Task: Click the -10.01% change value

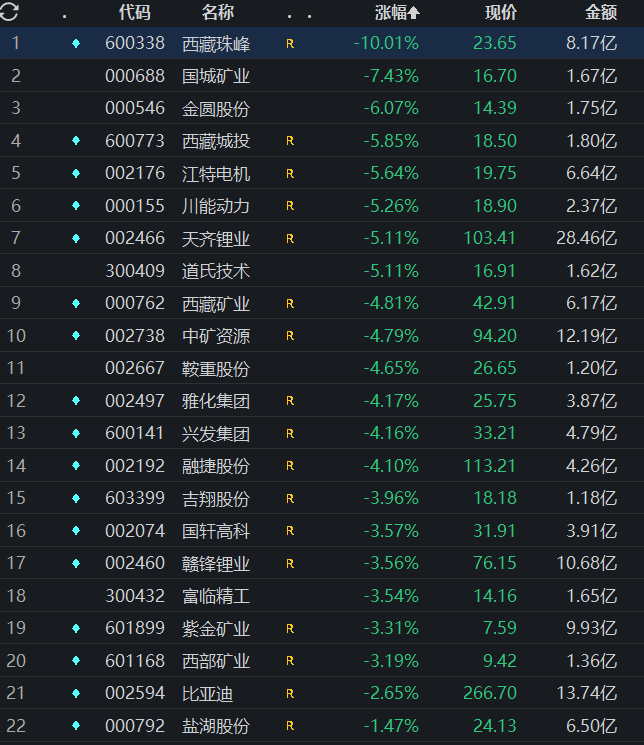Action: 386,43
